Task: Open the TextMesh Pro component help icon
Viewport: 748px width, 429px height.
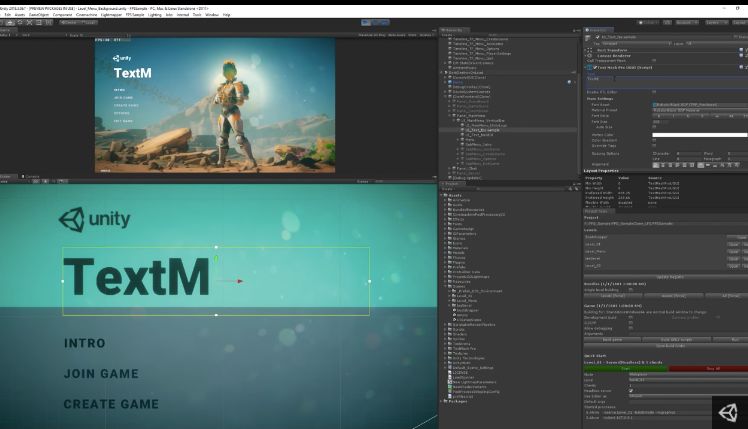Action: coord(741,67)
